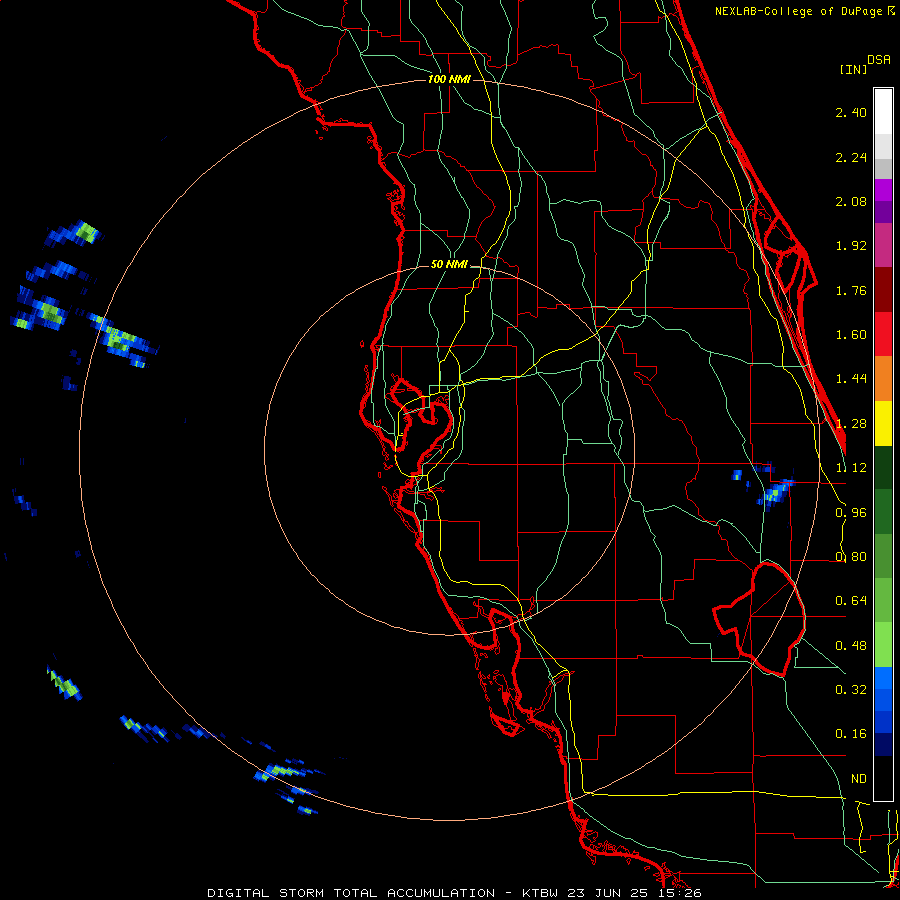Click the 0.32 legend value

(x=851, y=690)
